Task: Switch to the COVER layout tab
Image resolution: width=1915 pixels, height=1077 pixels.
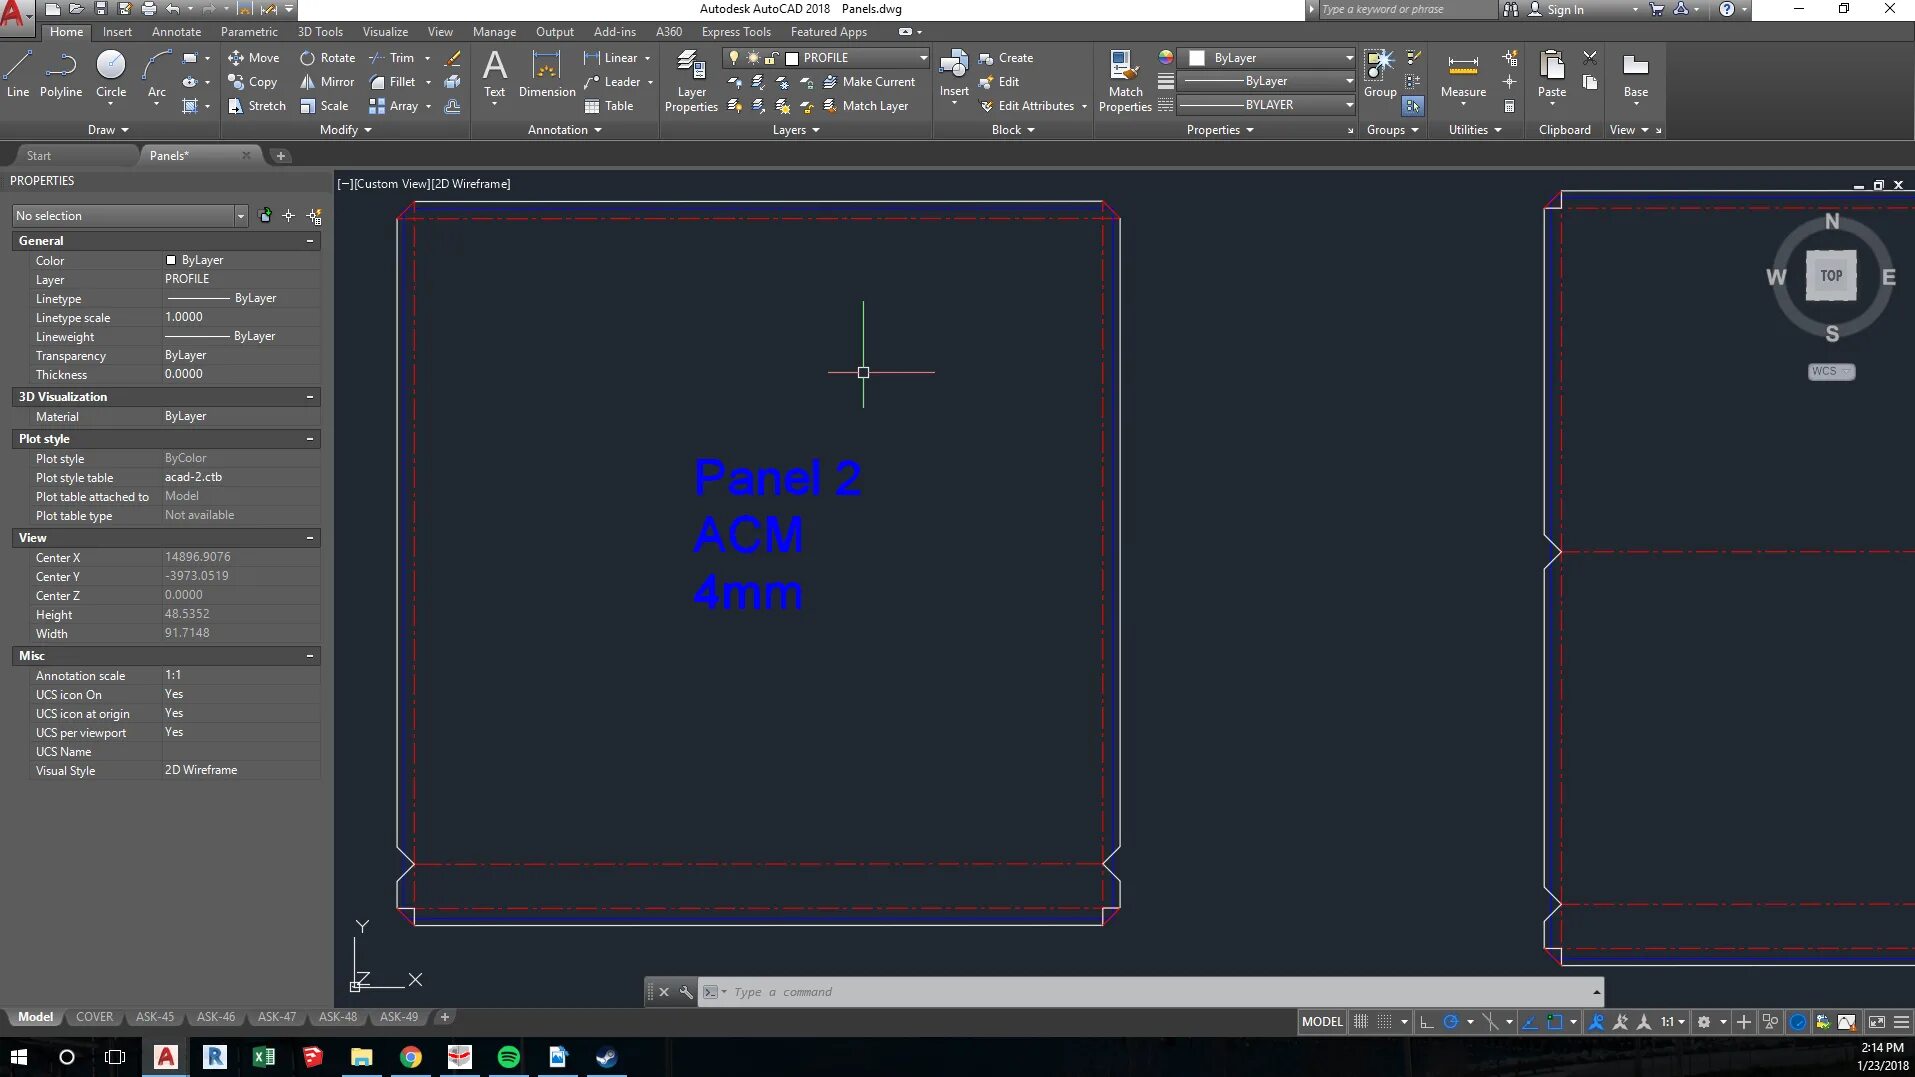Action: [95, 1017]
